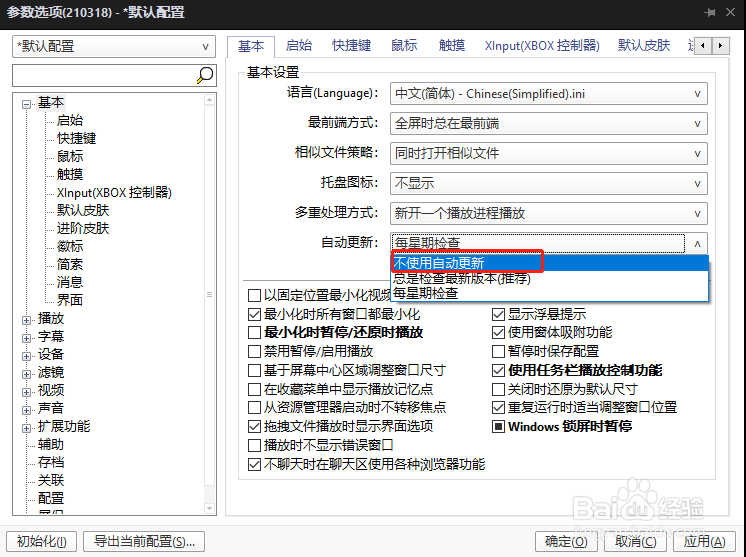Enable 播放时不显示错误窗口

coord(255,446)
